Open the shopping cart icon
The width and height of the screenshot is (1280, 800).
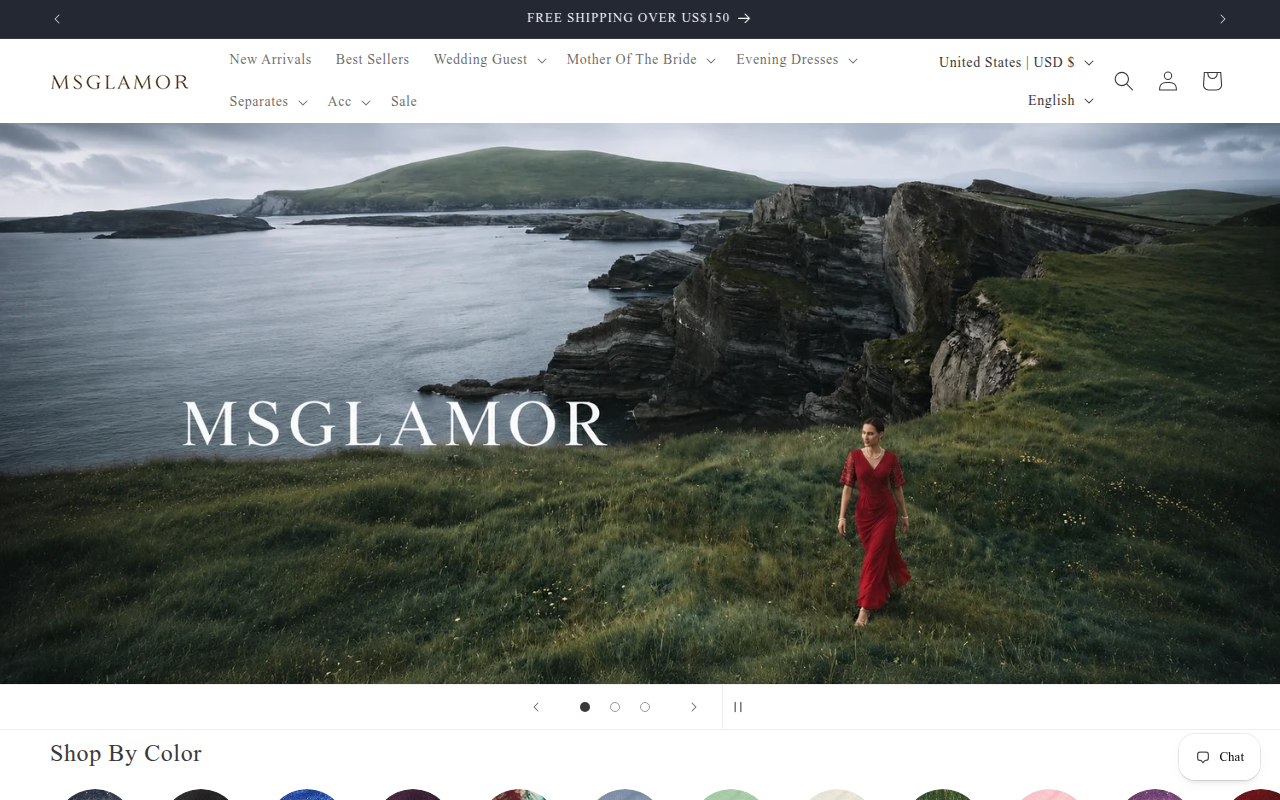1212,81
